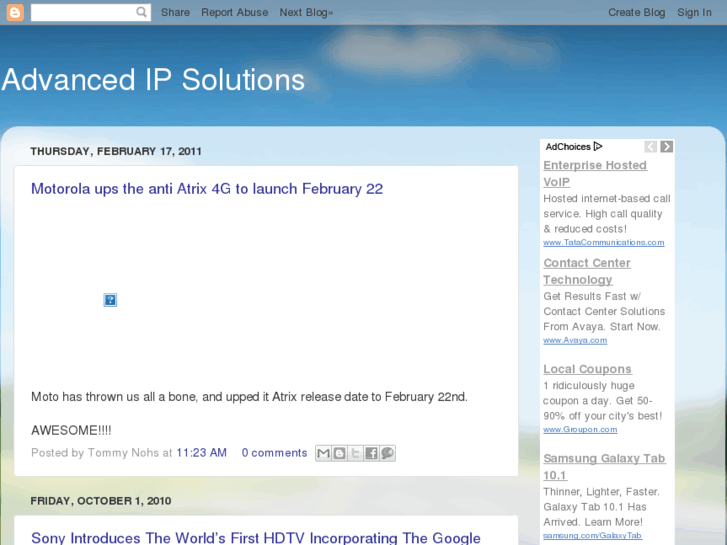Click the broken image placeholder in post
Viewport: 727px width, 545px height.
point(110,300)
